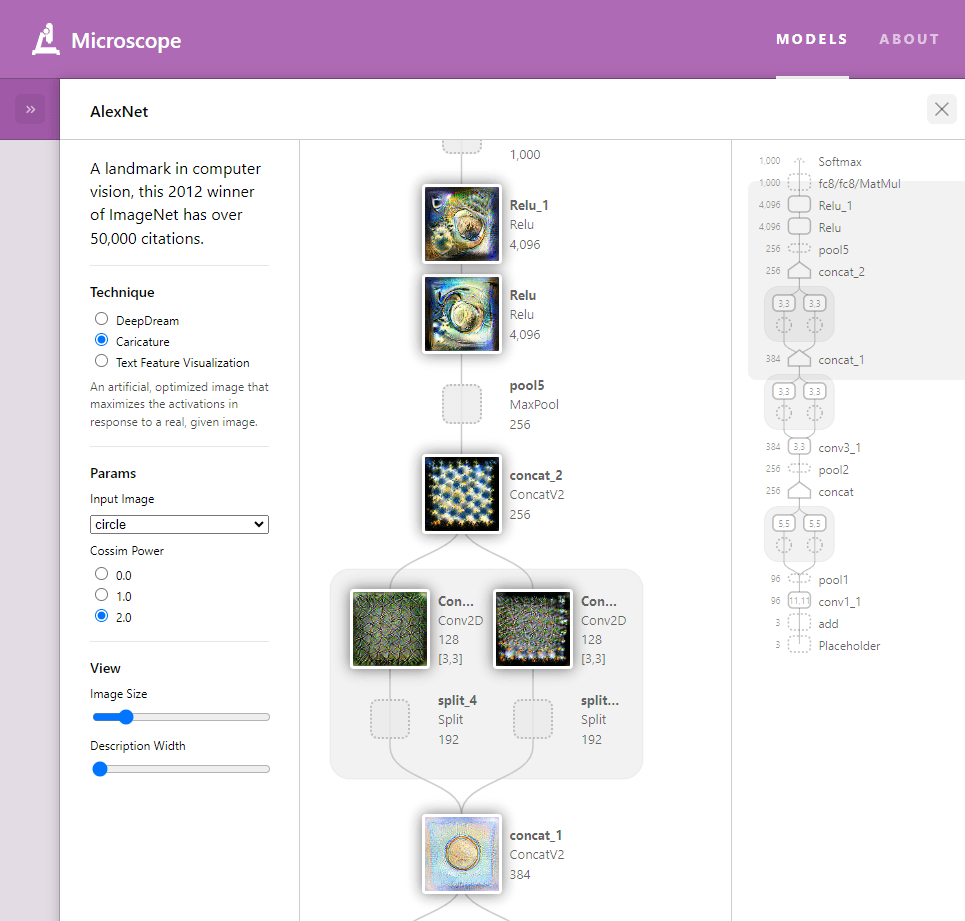
Task: Select the 256 concat node icon above the 5,5 pair
Action: click(799, 492)
